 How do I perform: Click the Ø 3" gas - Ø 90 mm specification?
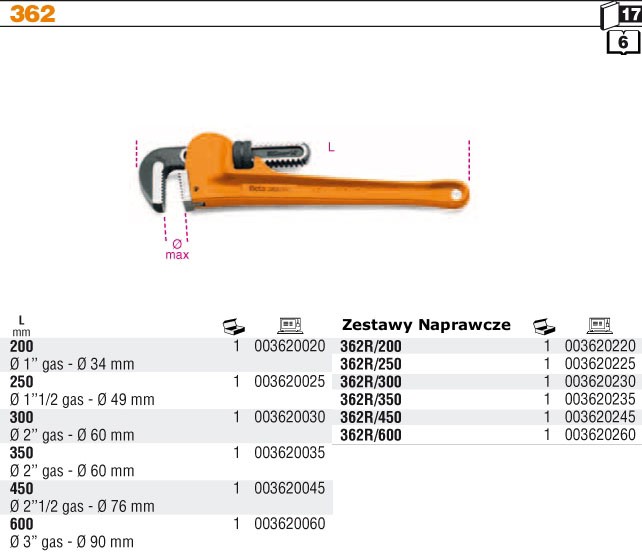point(71,542)
